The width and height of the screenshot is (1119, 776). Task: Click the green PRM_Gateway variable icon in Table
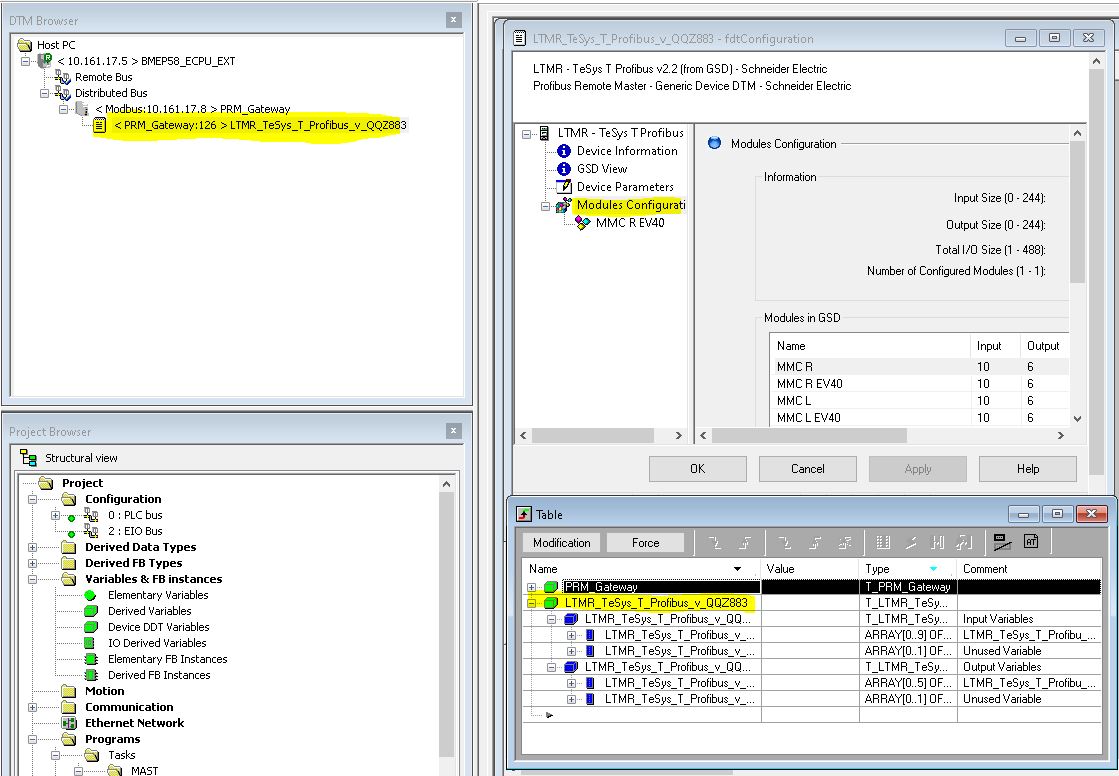click(x=550, y=587)
